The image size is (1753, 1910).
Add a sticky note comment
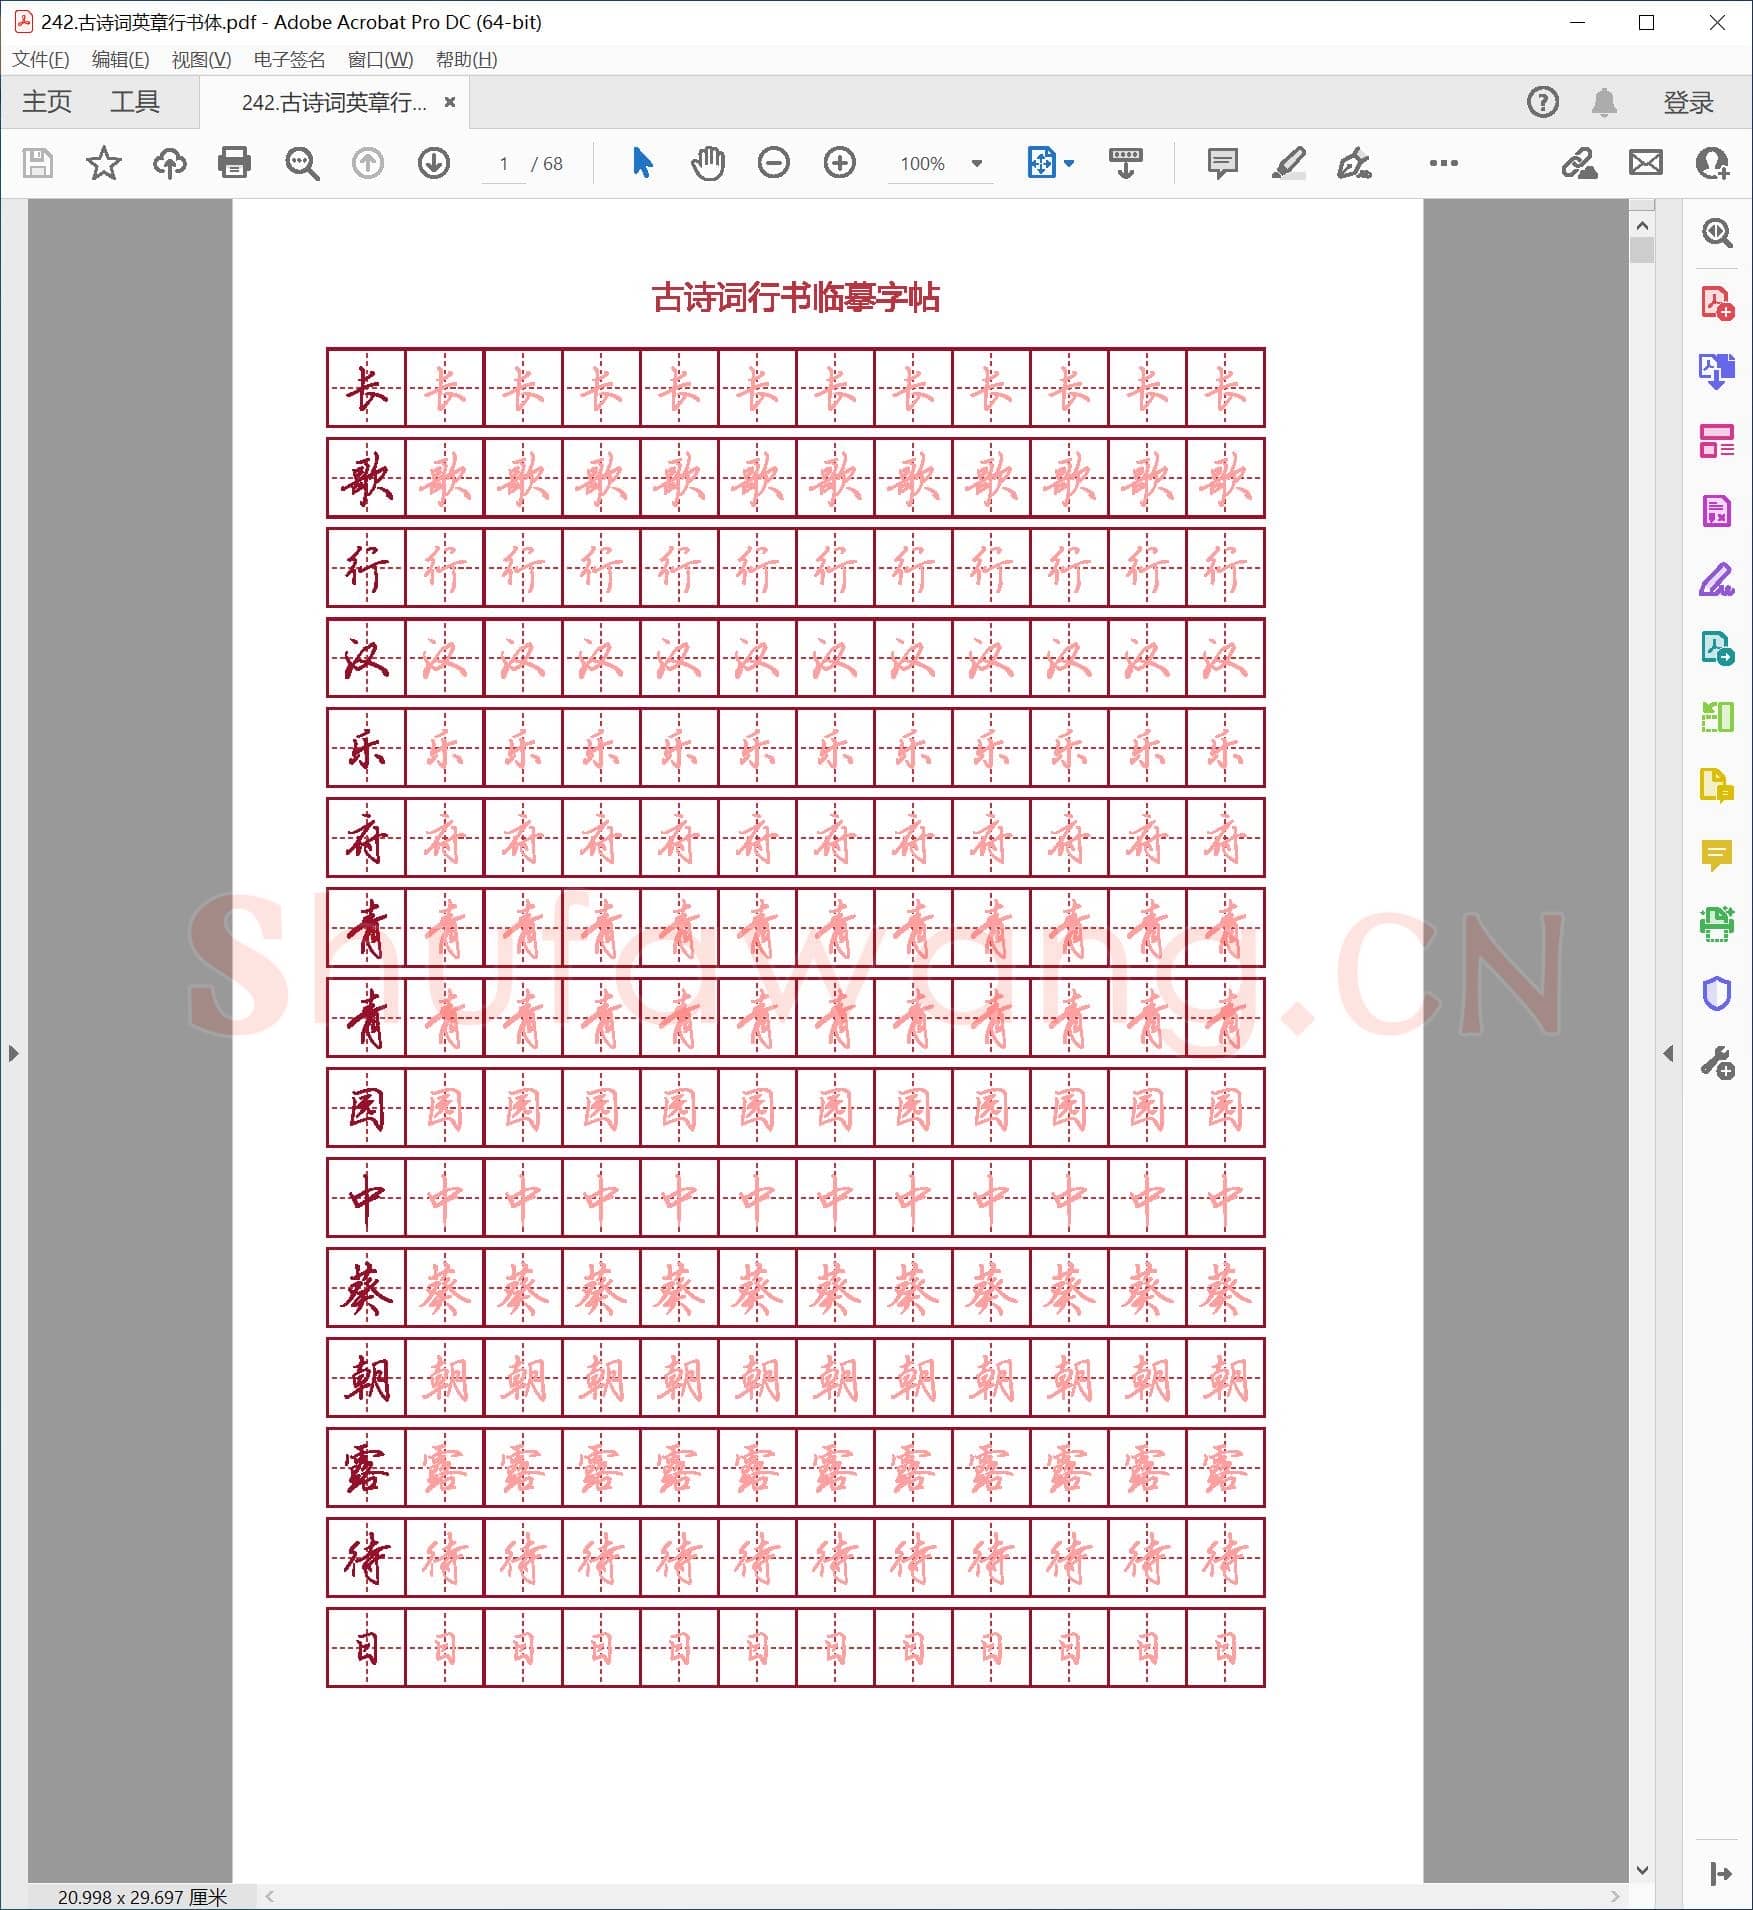click(1221, 163)
